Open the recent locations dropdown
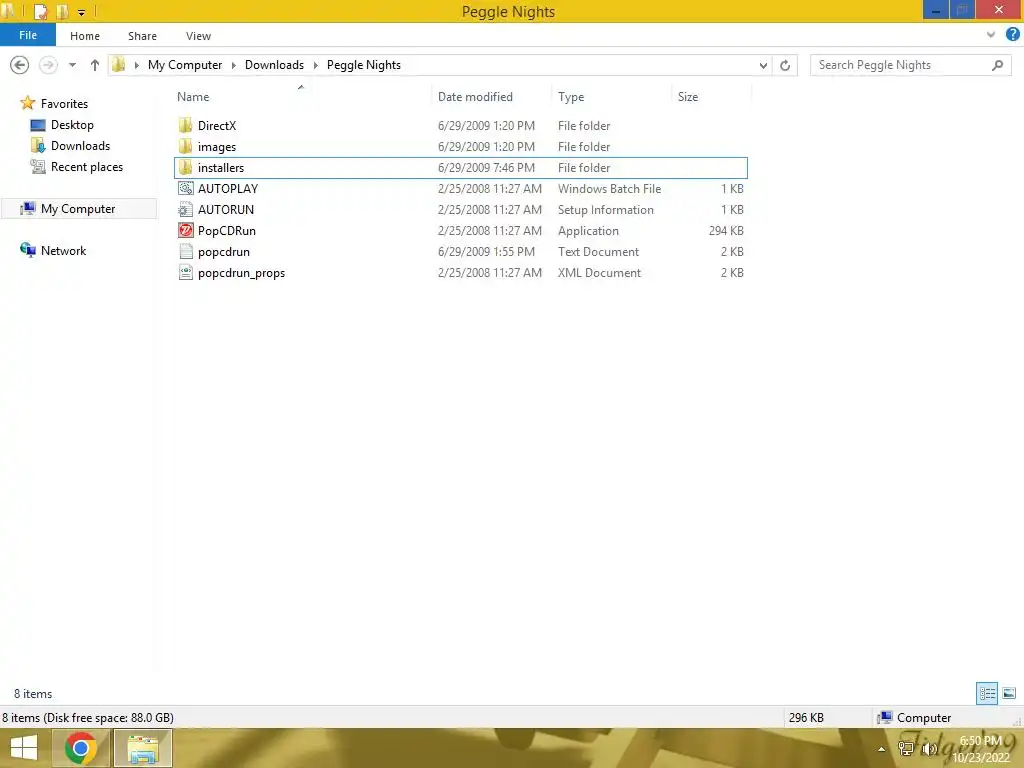Viewport: 1024px width, 768px height. (x=72, y=65)
